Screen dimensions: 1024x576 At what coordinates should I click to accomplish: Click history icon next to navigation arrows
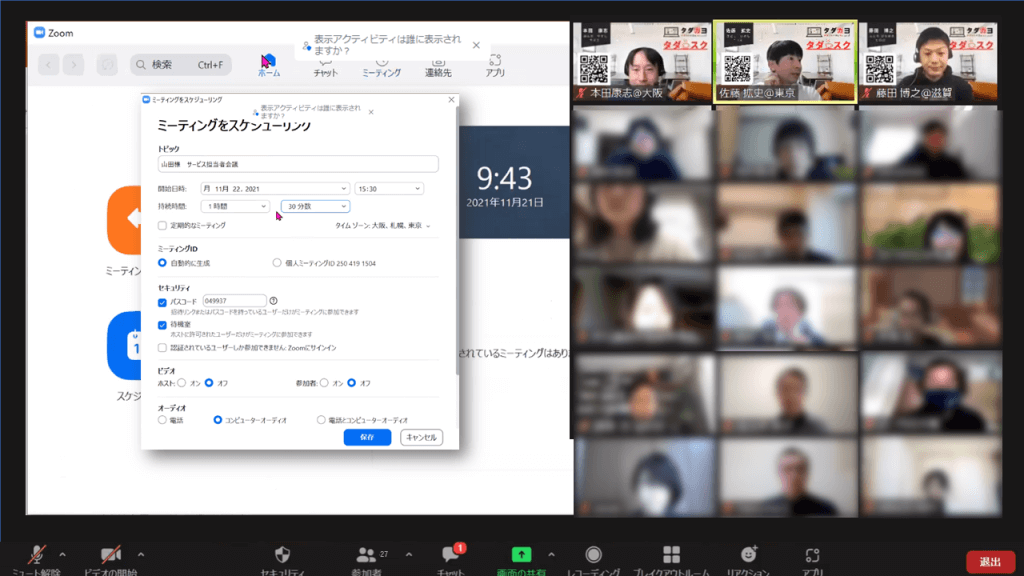[x=107, y=65]
